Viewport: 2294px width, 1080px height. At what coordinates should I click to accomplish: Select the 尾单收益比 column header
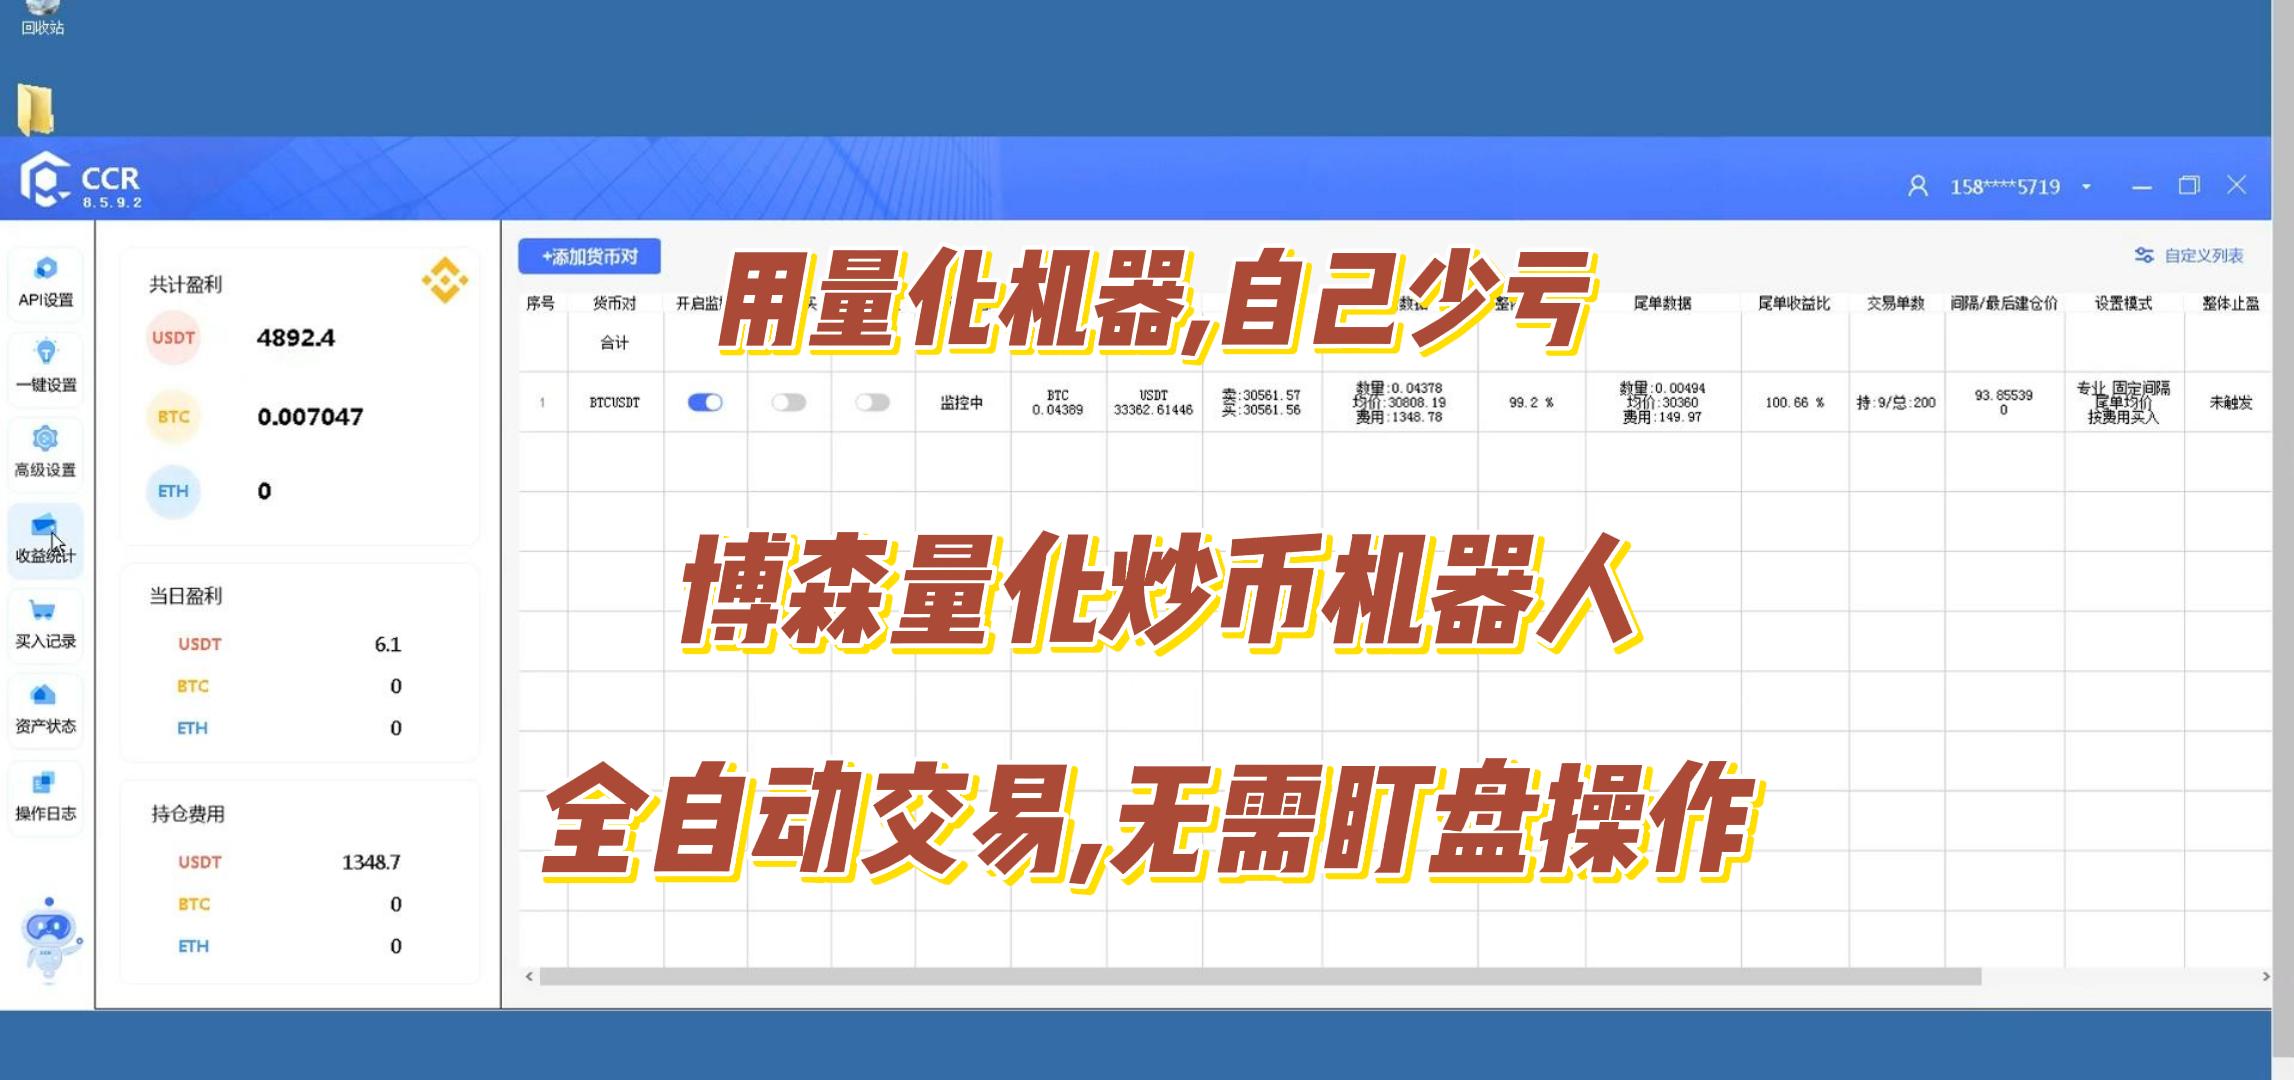click(x=1794, y=303)
